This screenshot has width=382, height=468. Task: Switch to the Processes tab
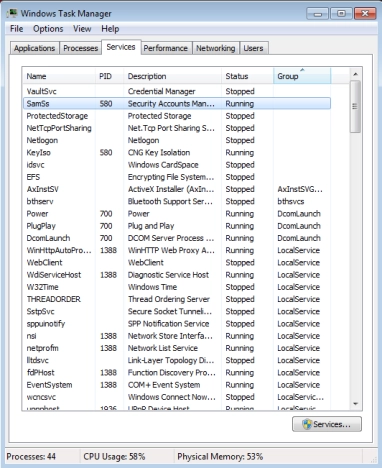click(80, 48)
